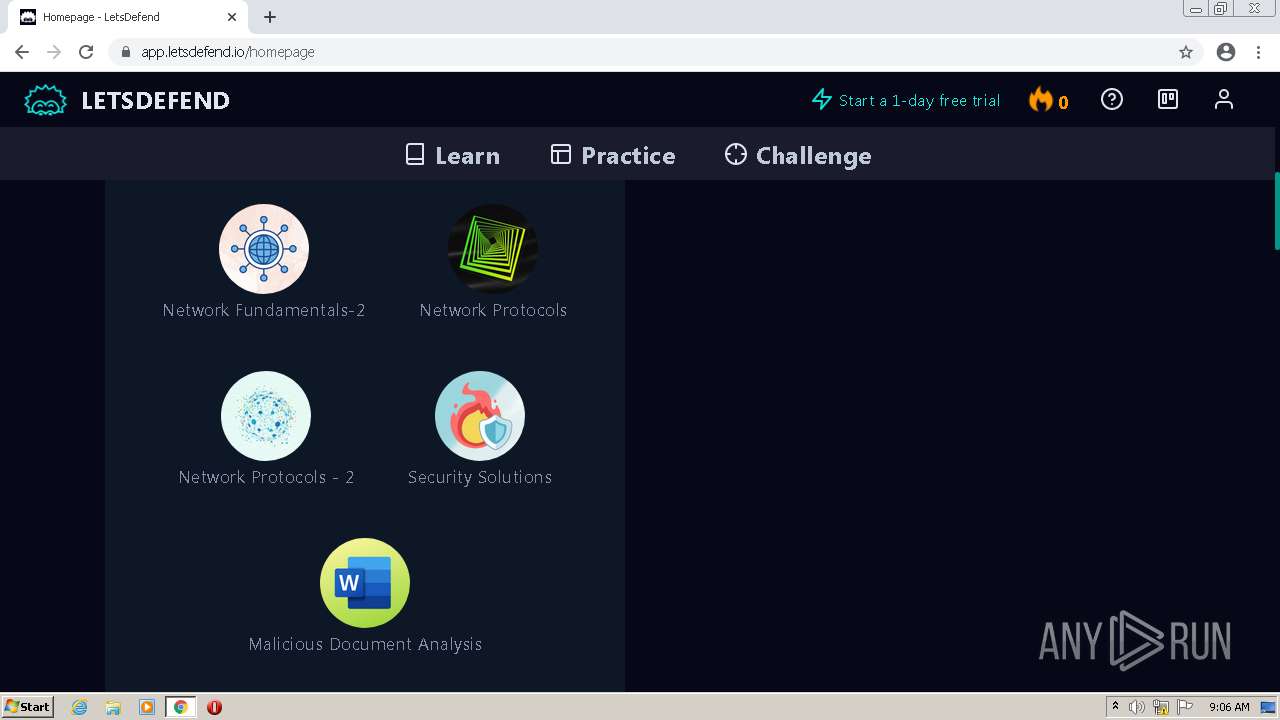
Task: Bookmark this page with the star icon
Action: 1186,52
